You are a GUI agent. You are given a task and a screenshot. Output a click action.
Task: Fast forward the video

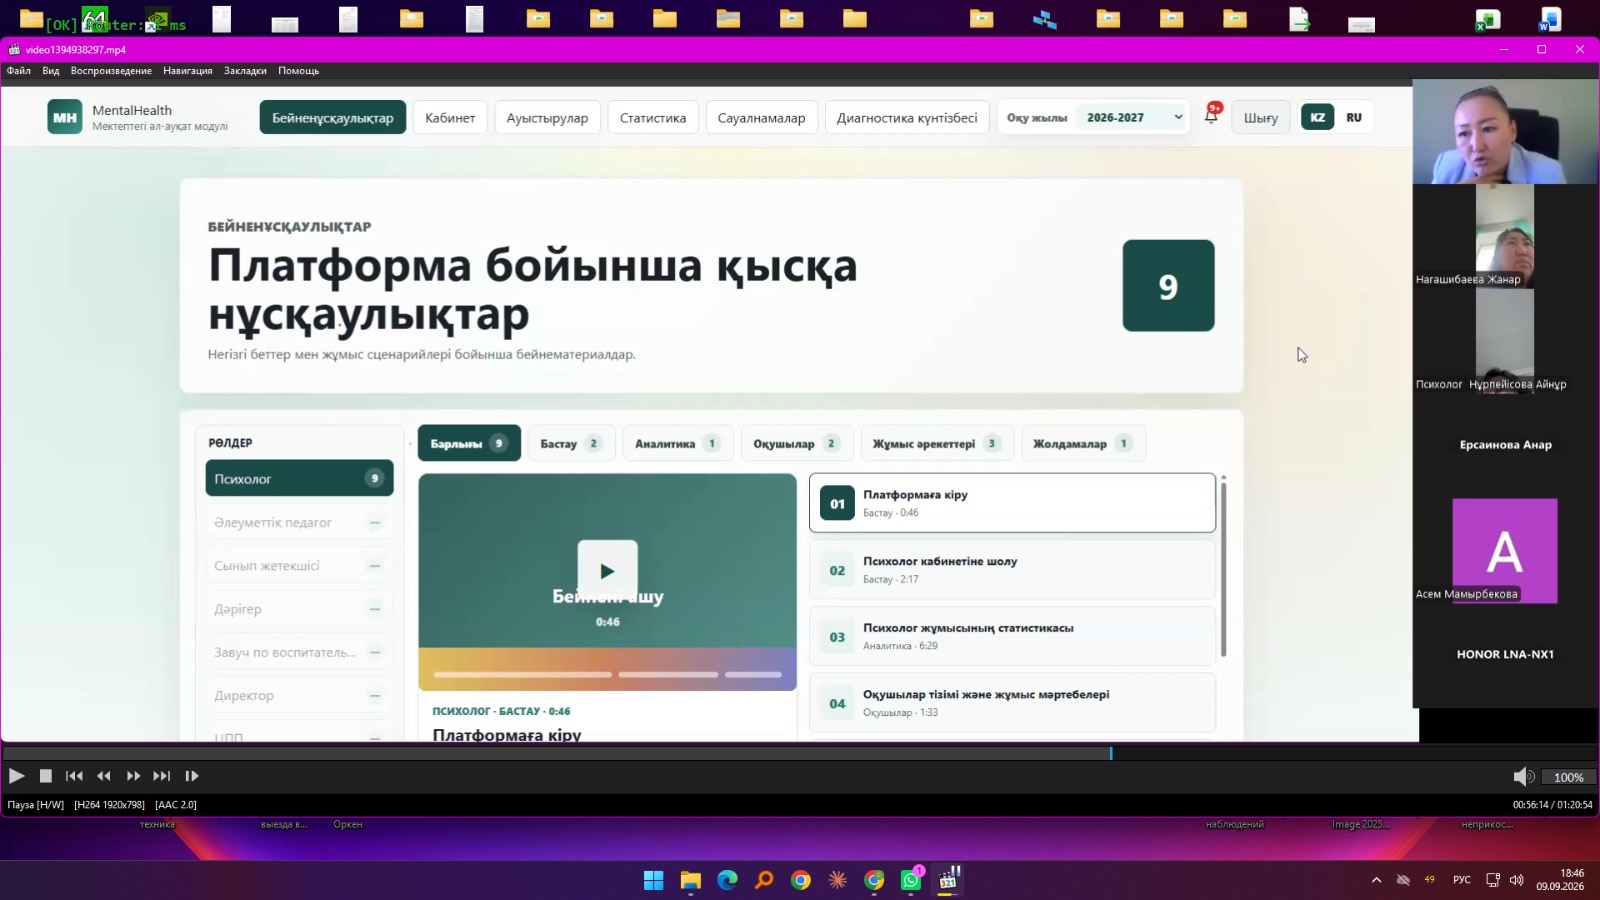(133, 776)
